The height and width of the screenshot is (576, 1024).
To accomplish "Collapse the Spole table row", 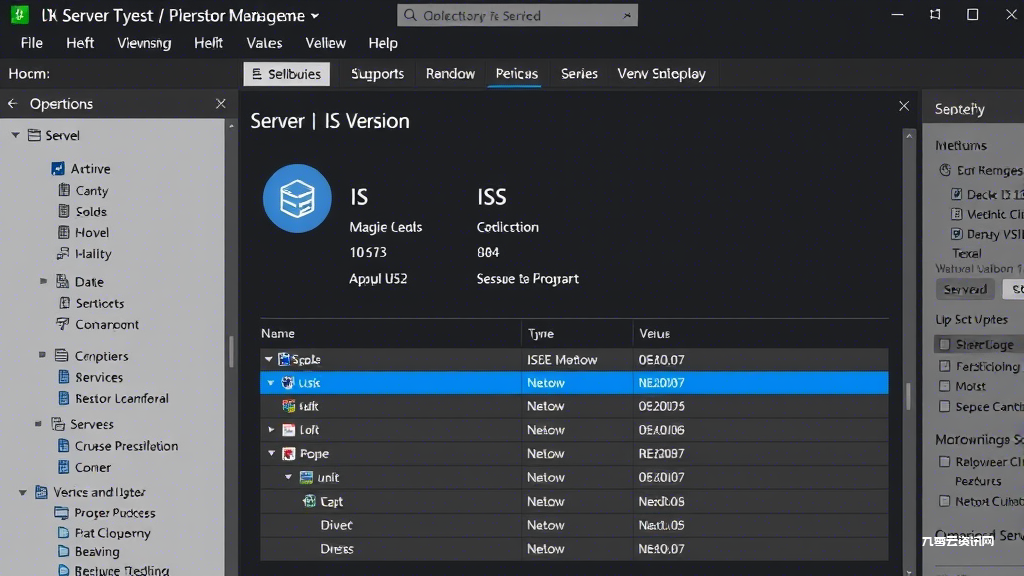I will 268,359.
